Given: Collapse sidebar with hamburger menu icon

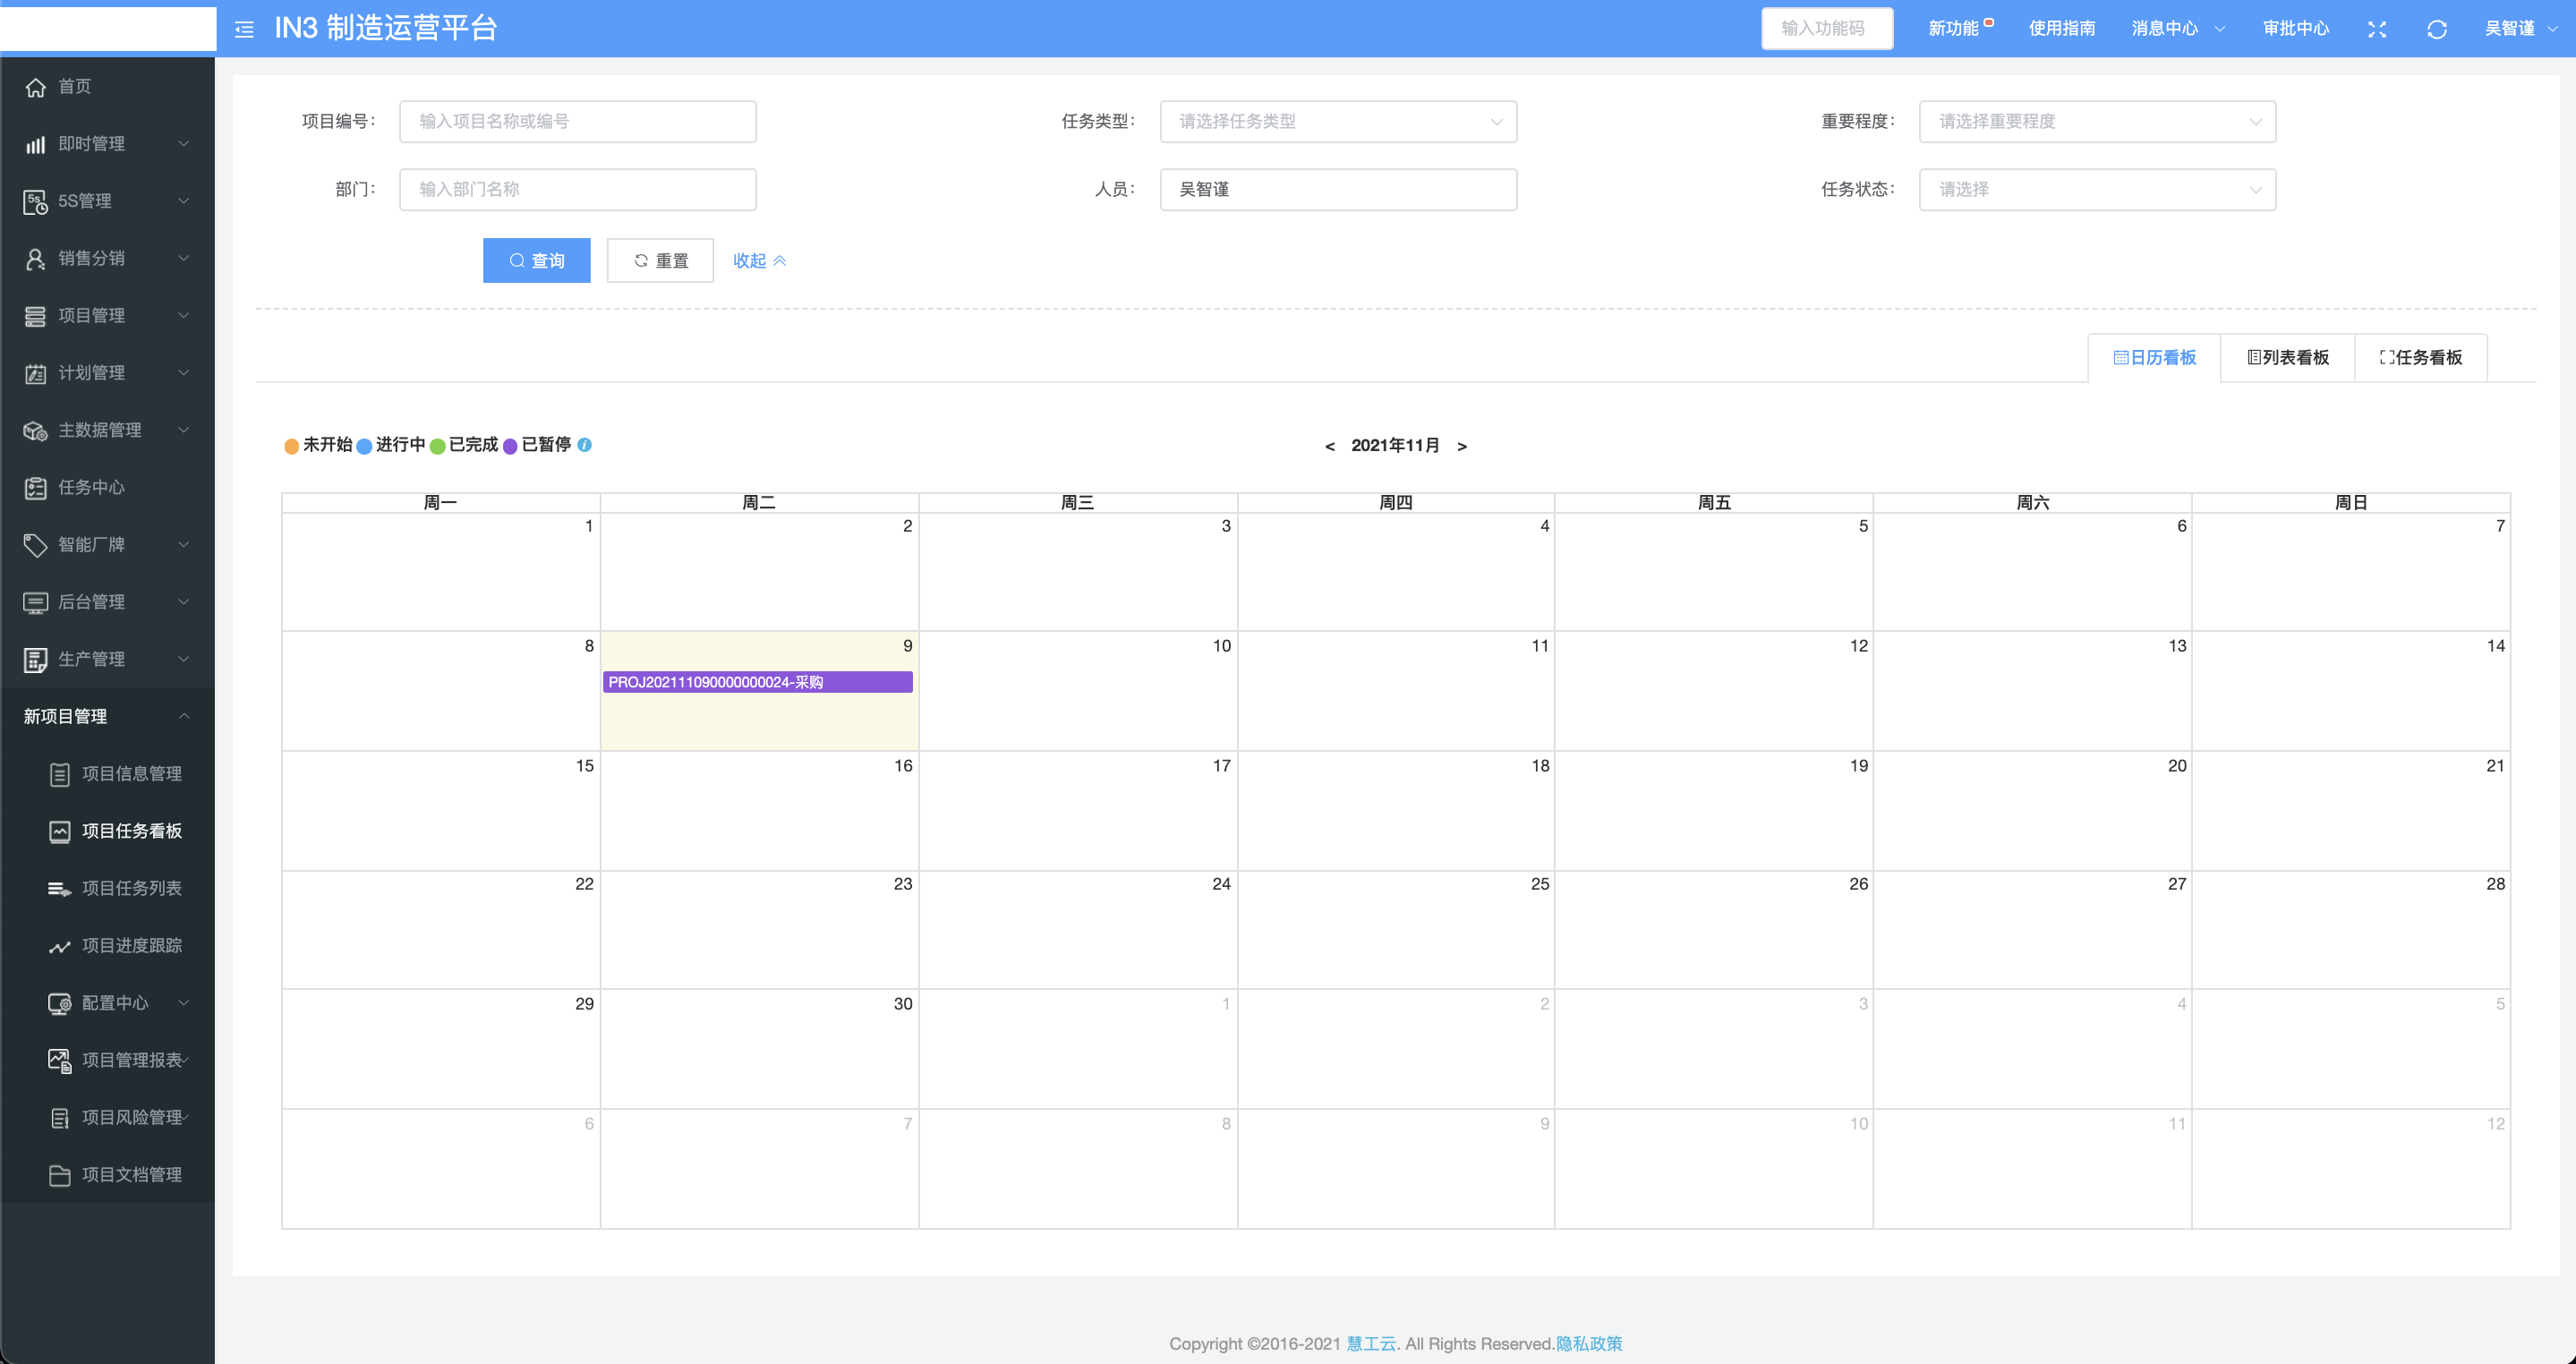Looking at the screenshot, I should (x=244, y=29).
